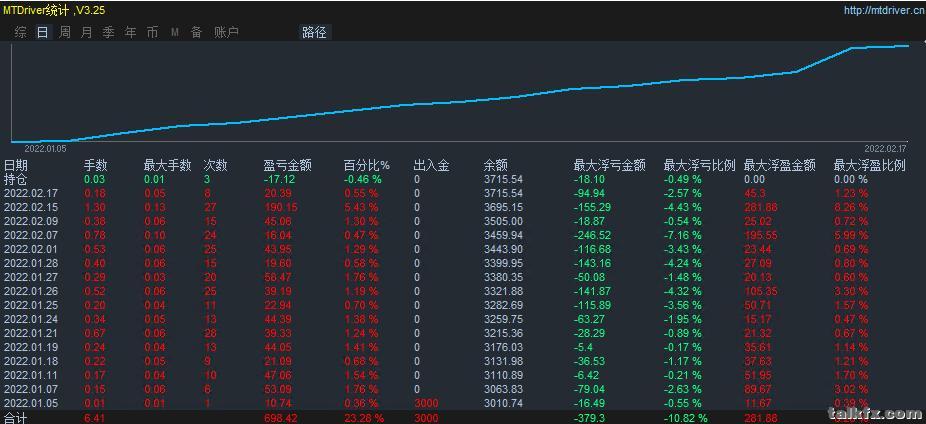Click the 路径 path button

point(314,32)
